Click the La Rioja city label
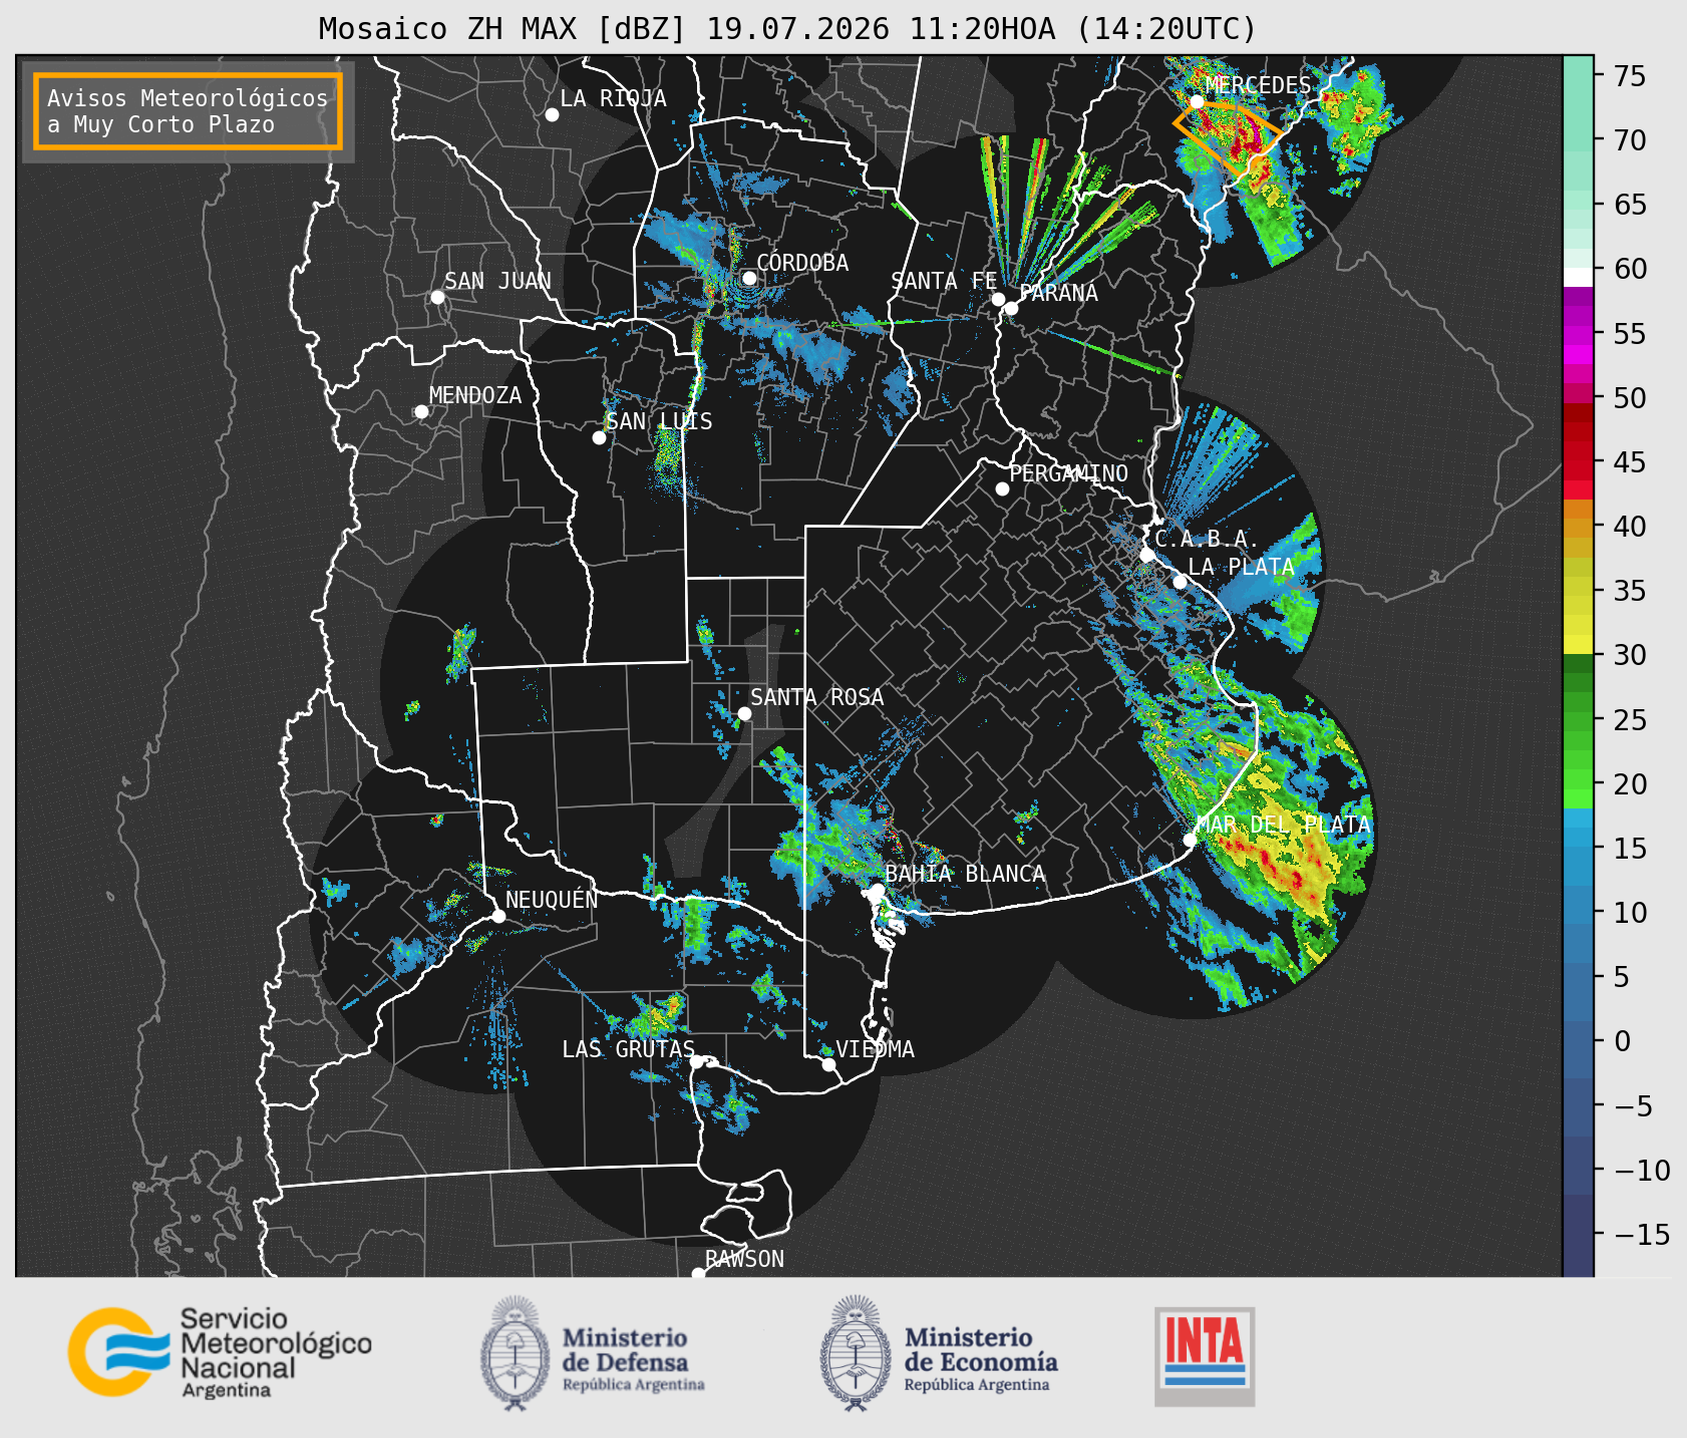 pyautogui.click(x=613, y=98)
